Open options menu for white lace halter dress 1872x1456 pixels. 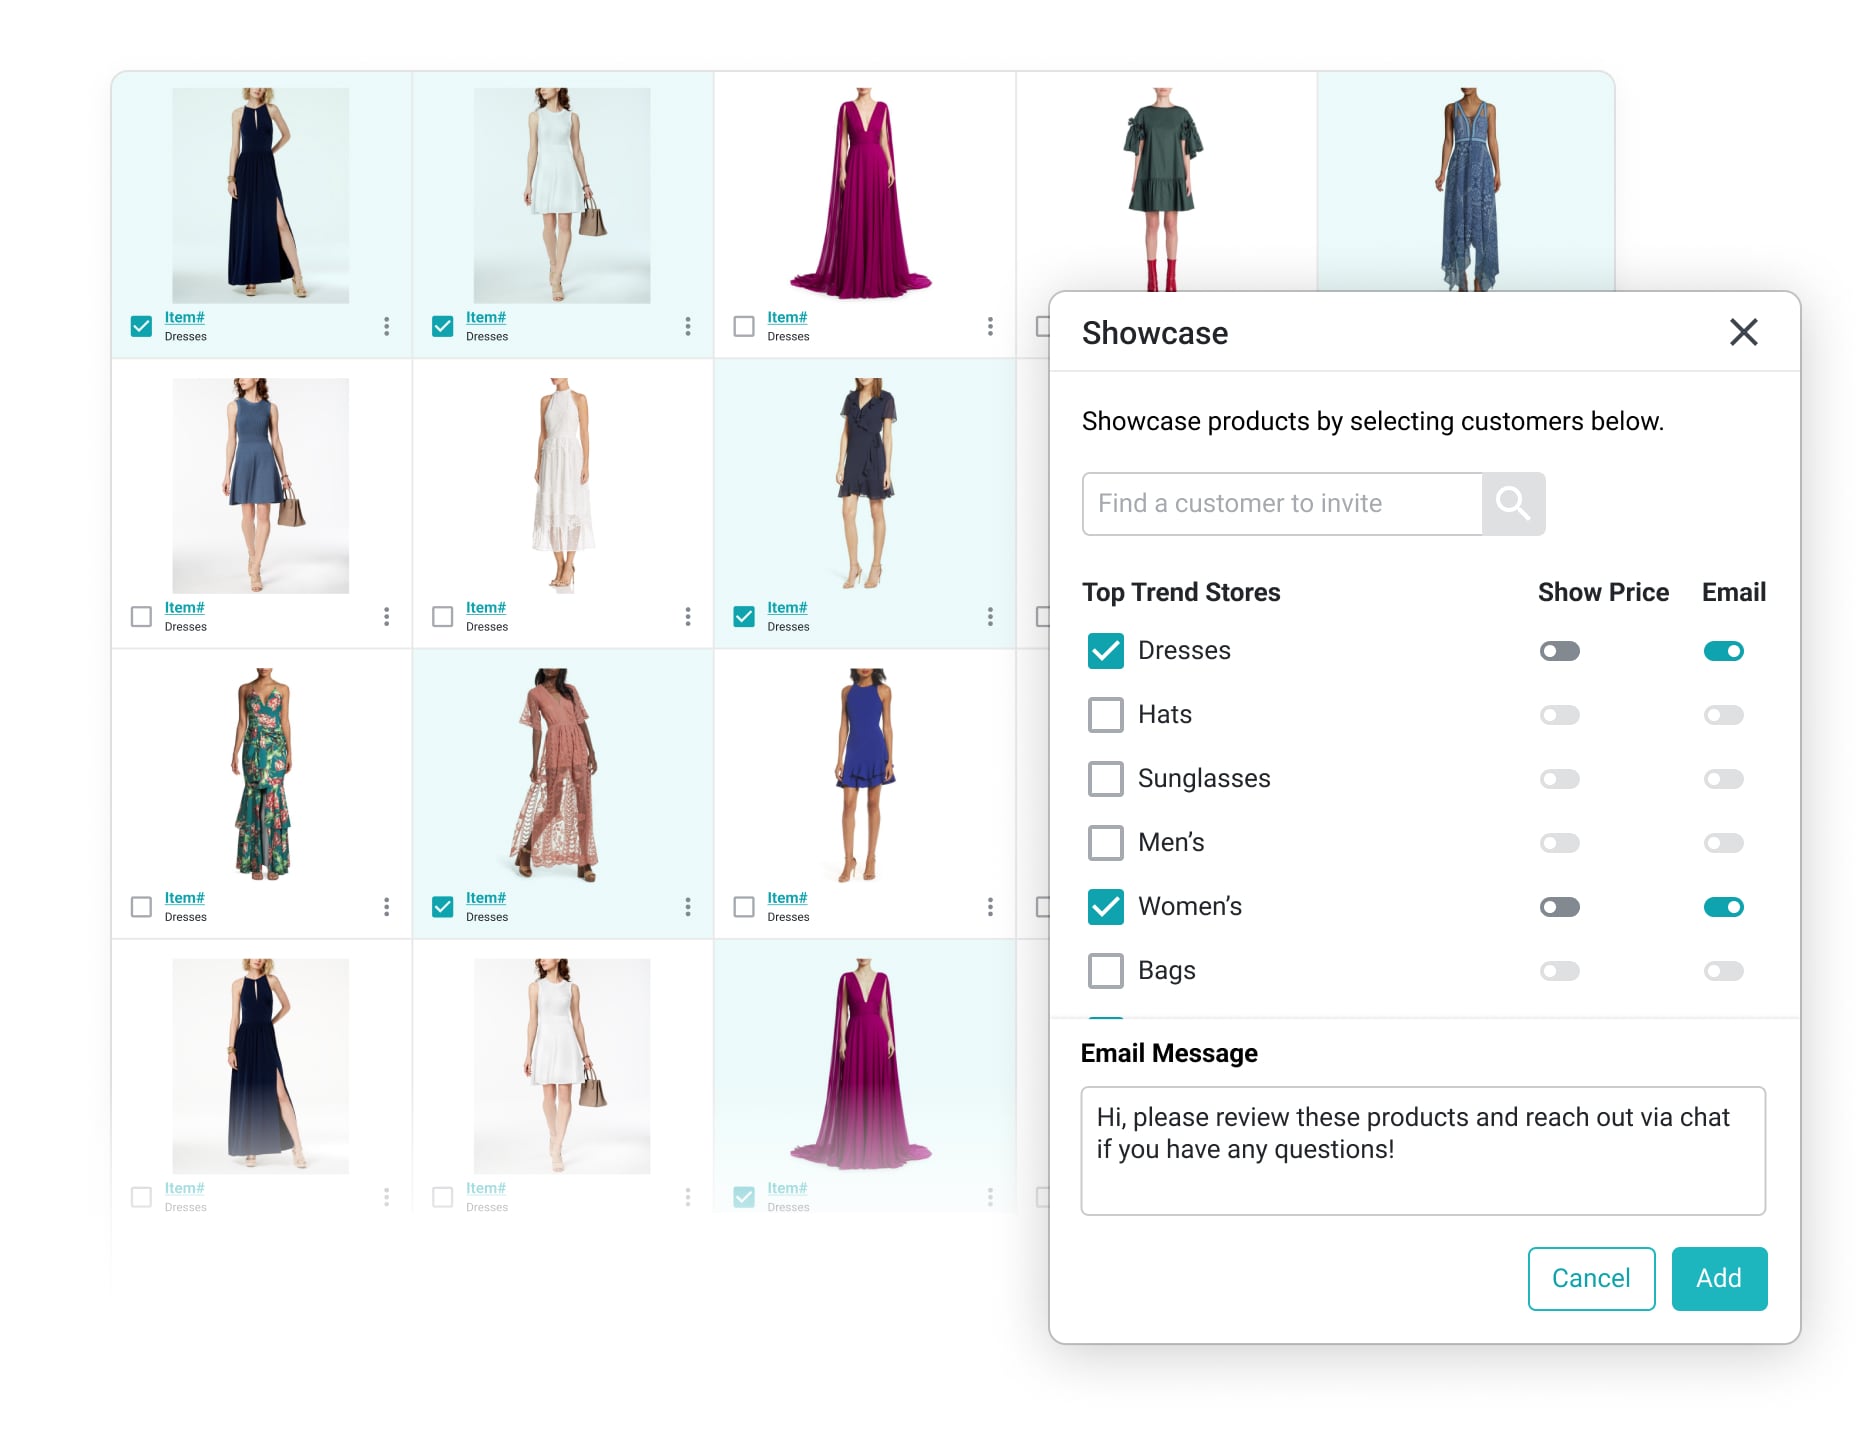(x=688, y=616)
